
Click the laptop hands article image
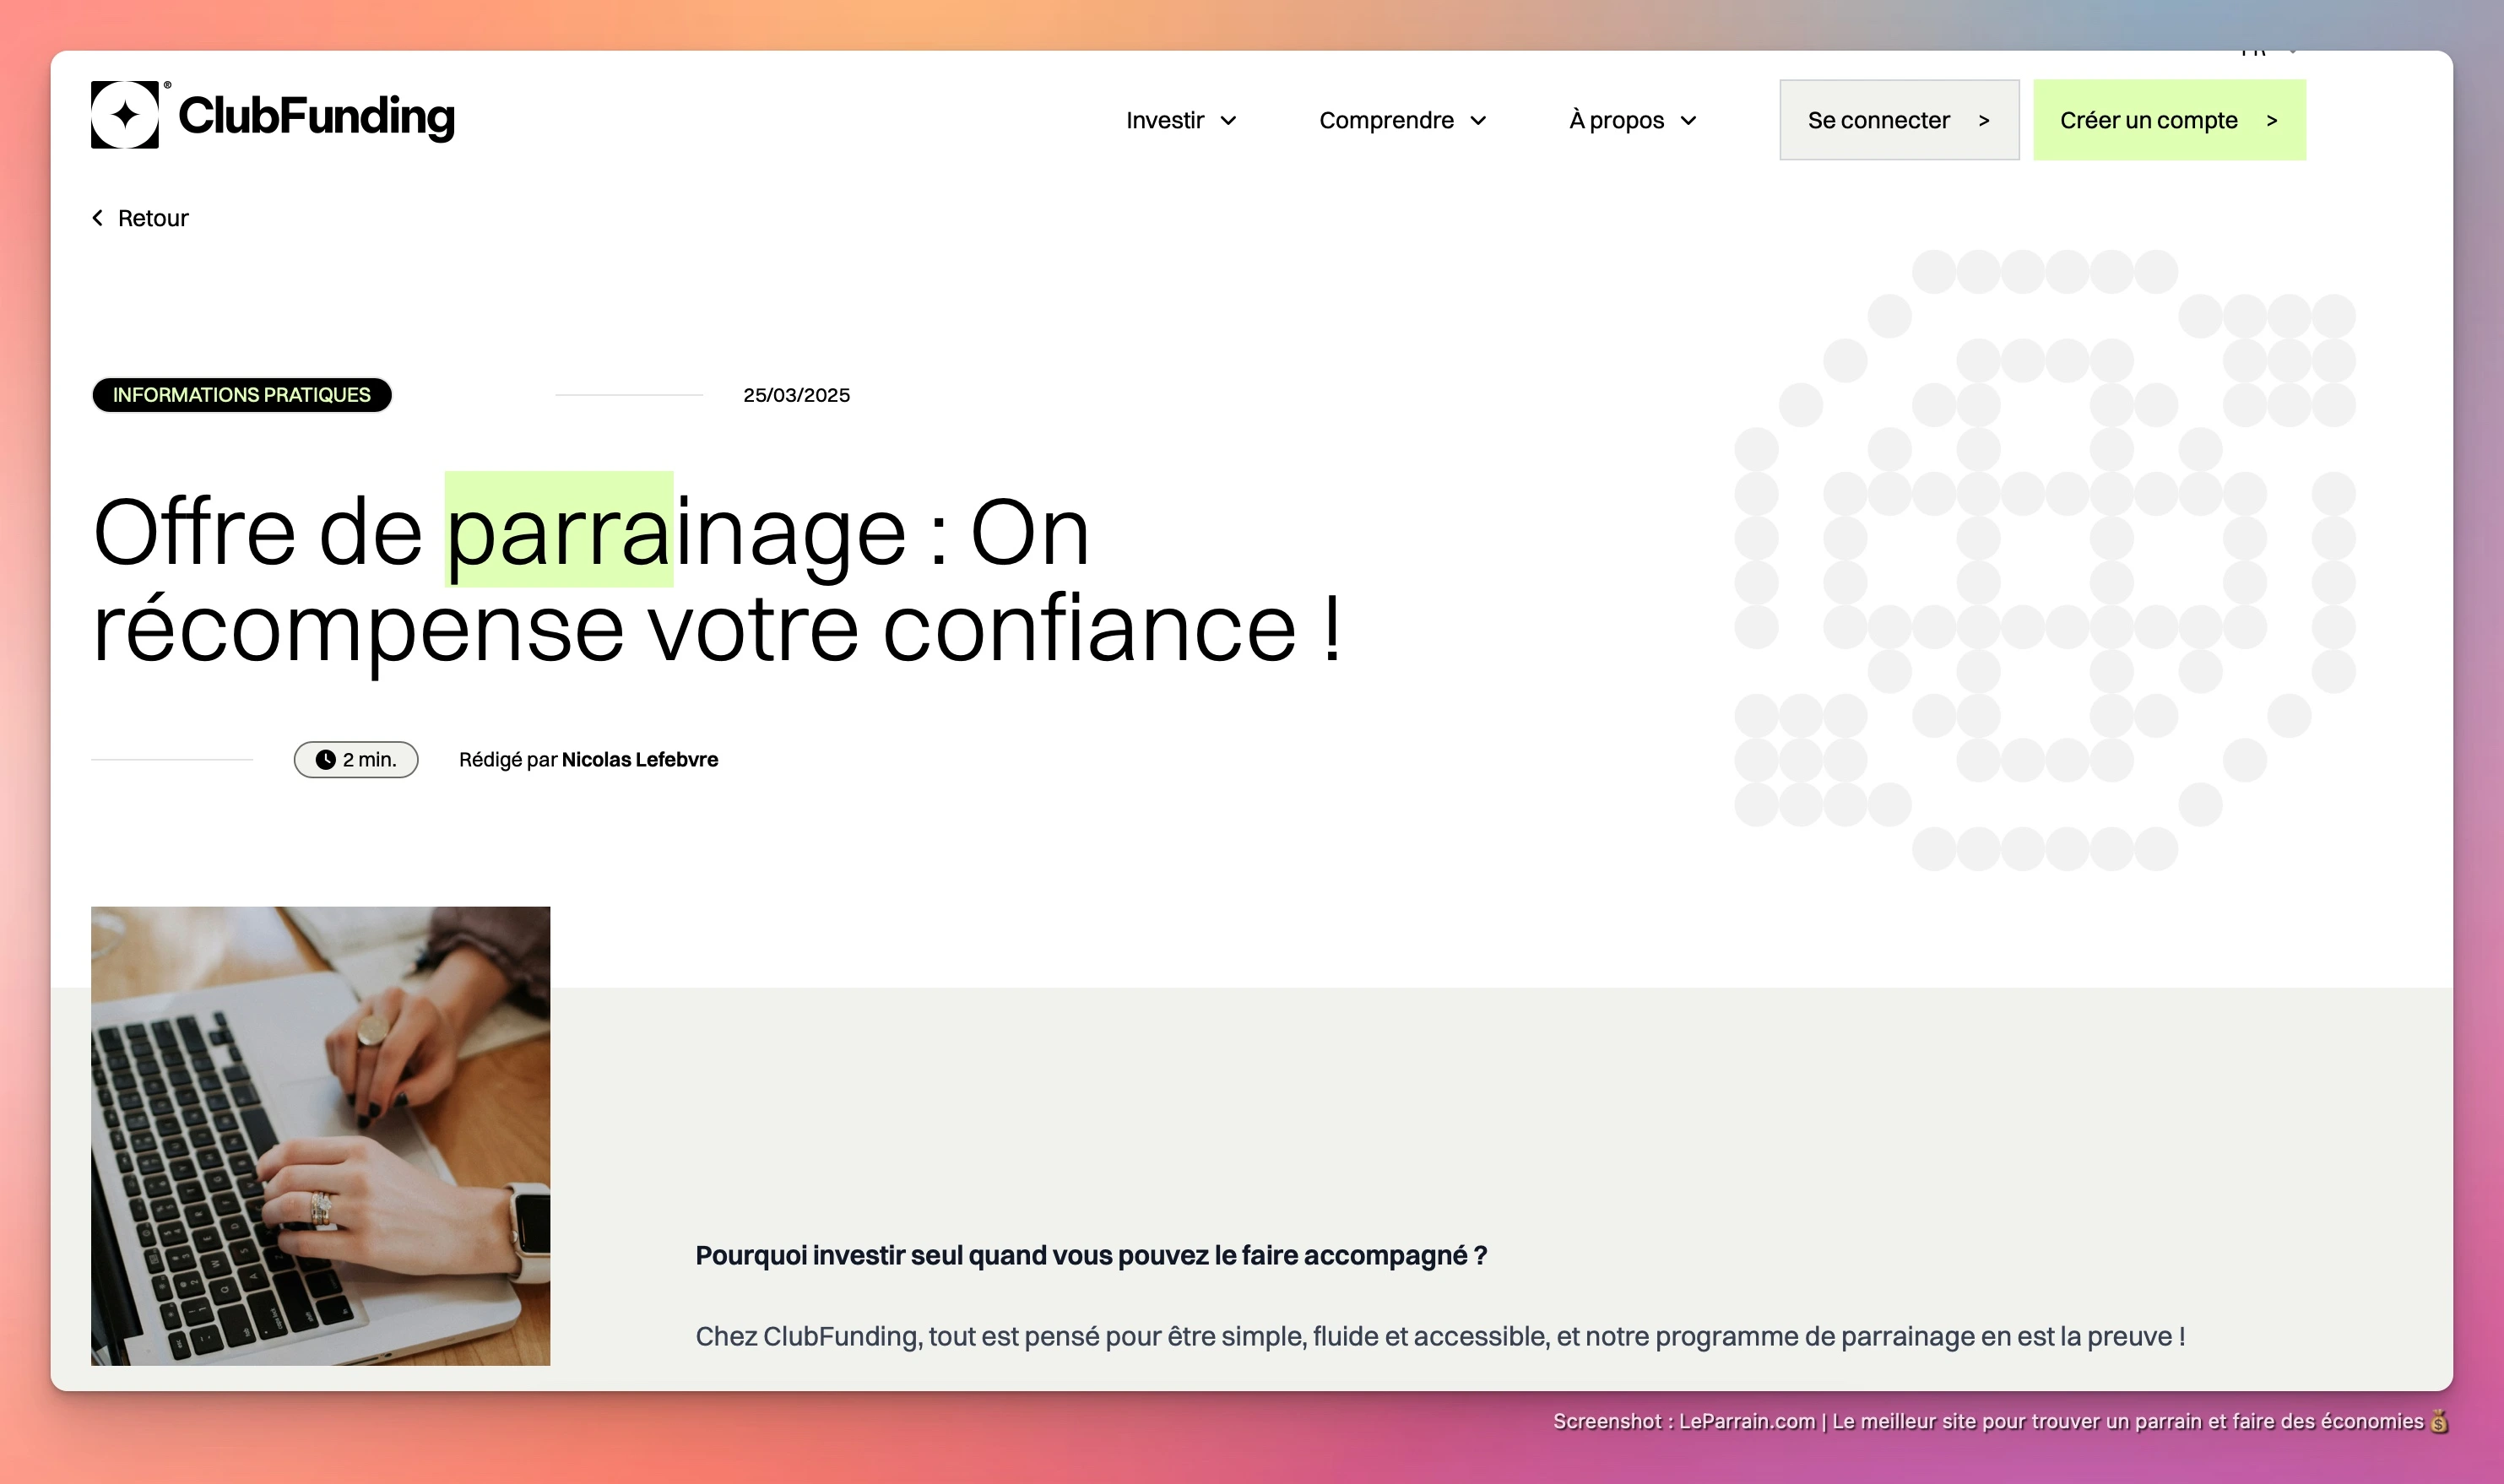point(320,1135)
